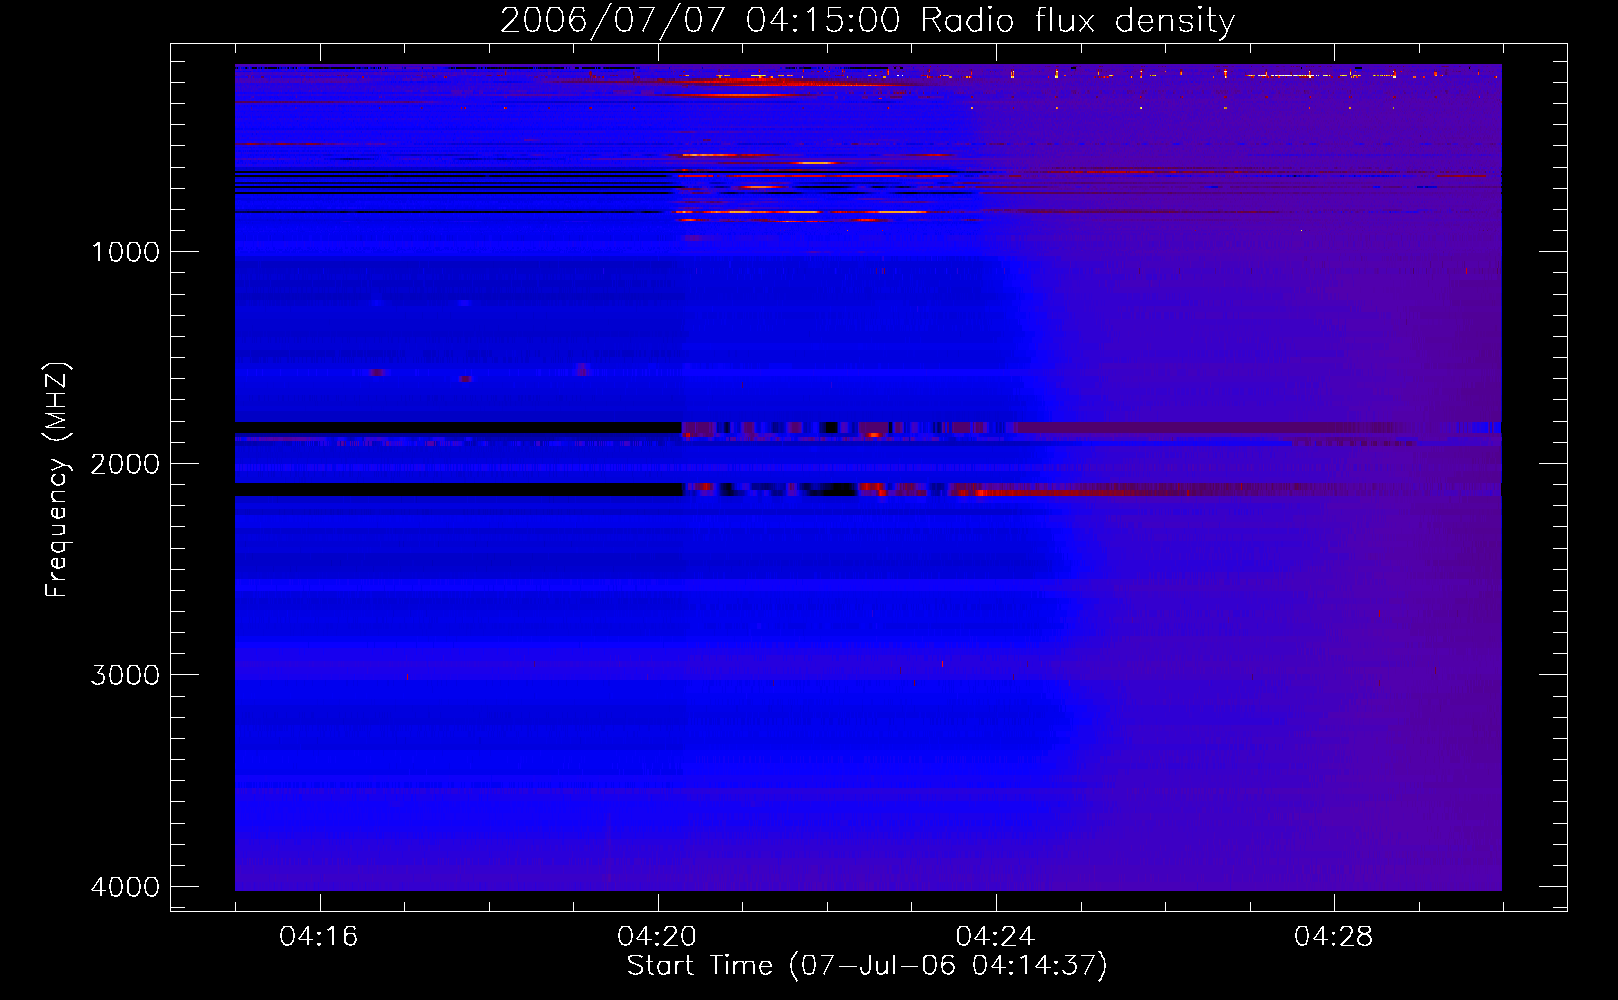Screen dimensions: 1618x1000
Task: Click the black data gap band near 1800 MHz
Action: click(458, 427)
